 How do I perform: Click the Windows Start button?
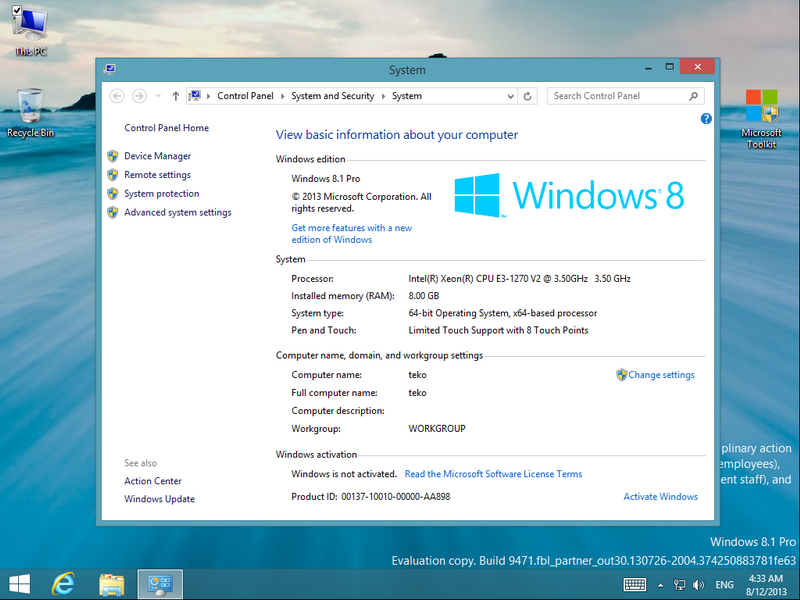point(19,584)
